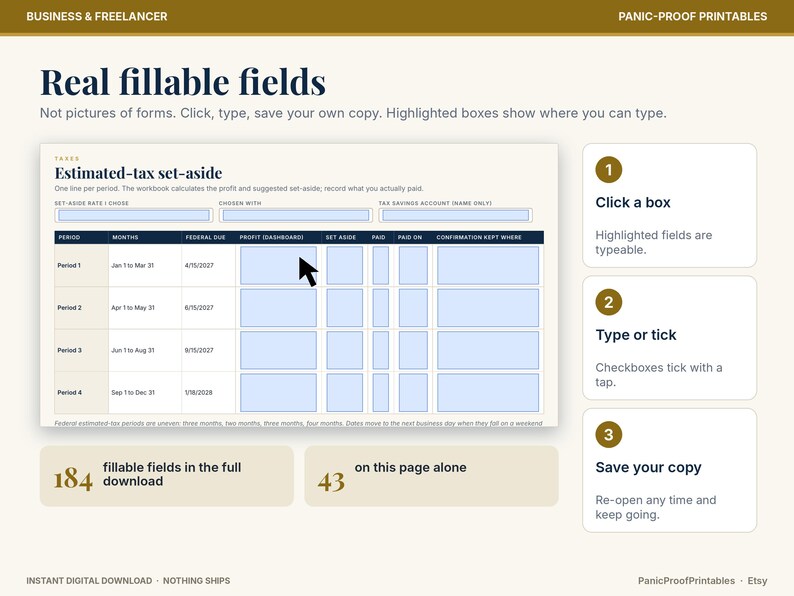Screen dimensions: 794x596
Task: Click the Tax savings account name field
Action: pos(455,215)
